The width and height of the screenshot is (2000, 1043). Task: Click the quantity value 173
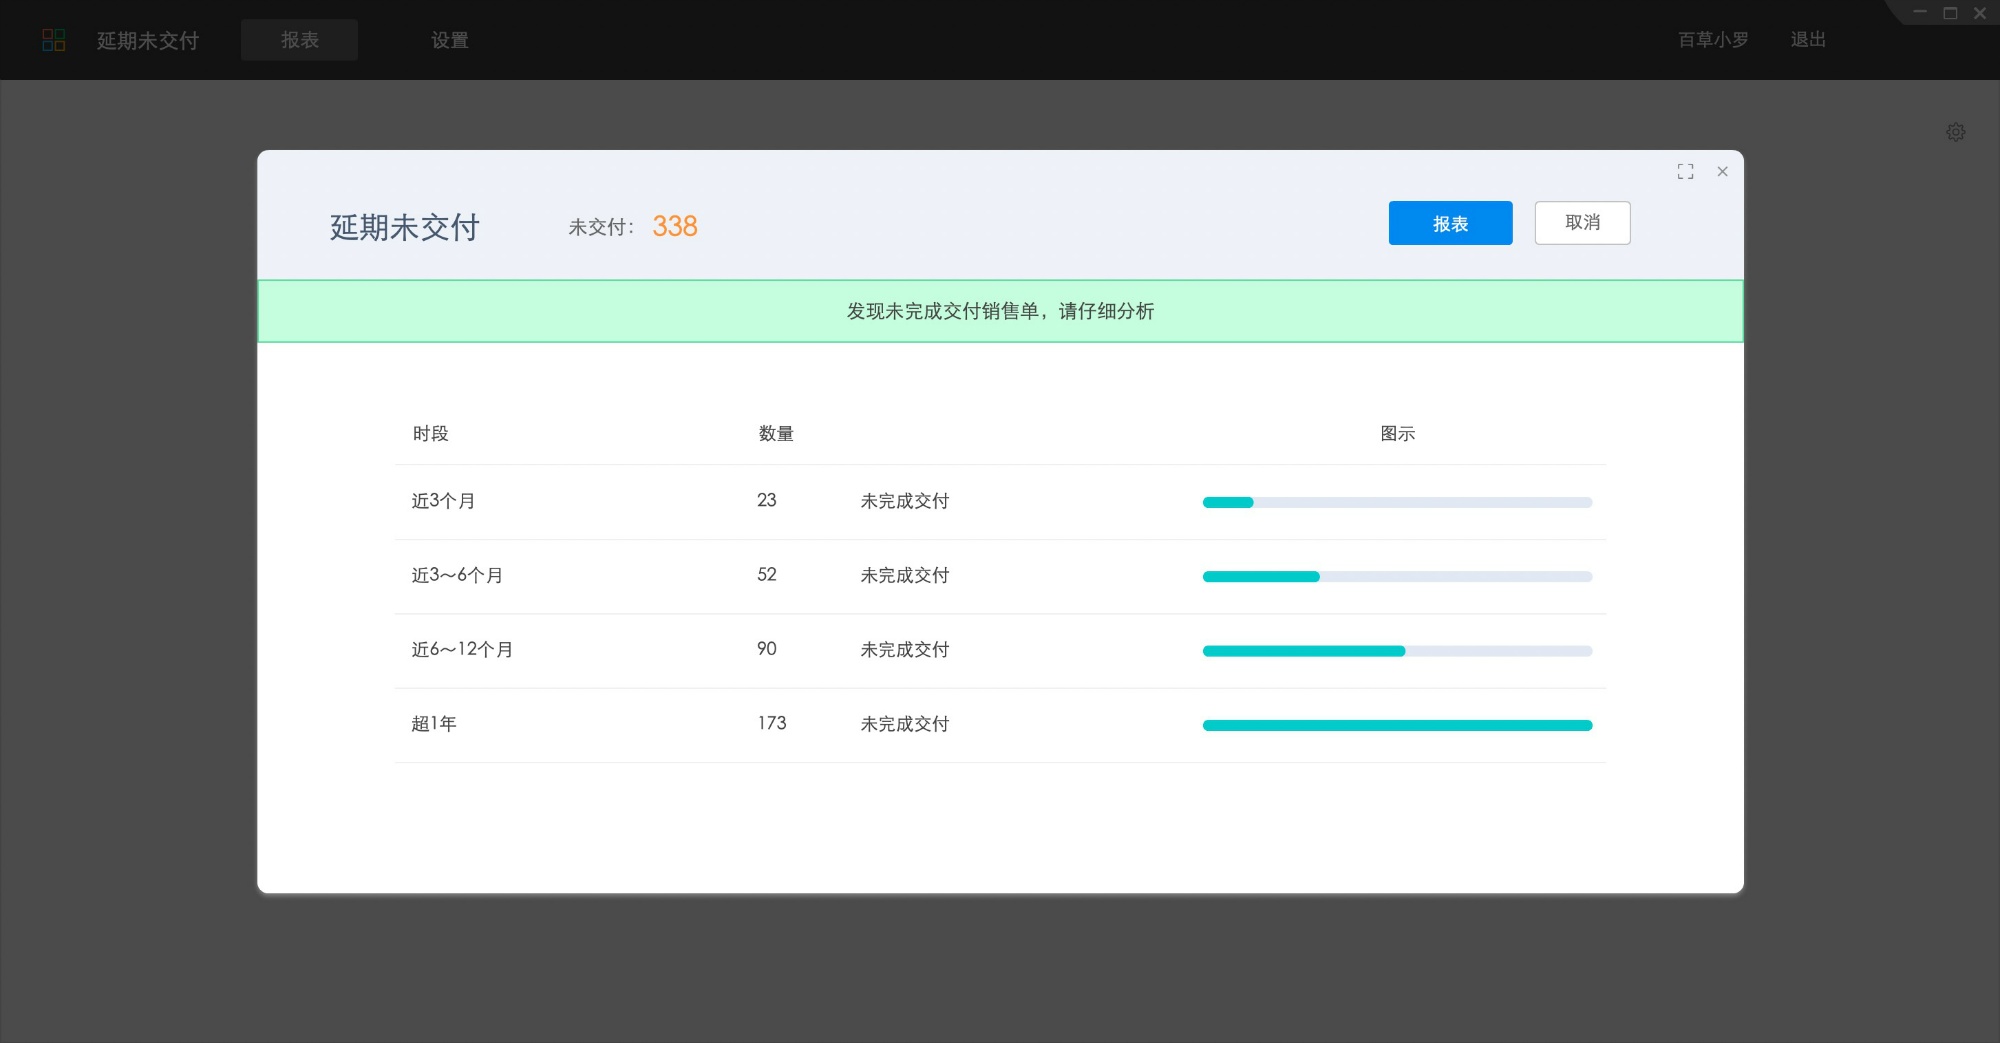pyautogui.click(x=772, y=723)
